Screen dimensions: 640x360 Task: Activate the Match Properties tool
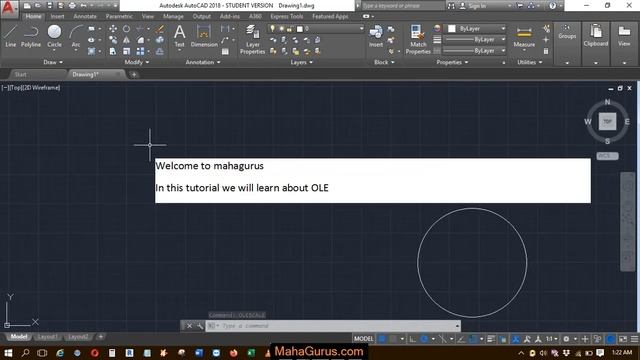(418, 39)
